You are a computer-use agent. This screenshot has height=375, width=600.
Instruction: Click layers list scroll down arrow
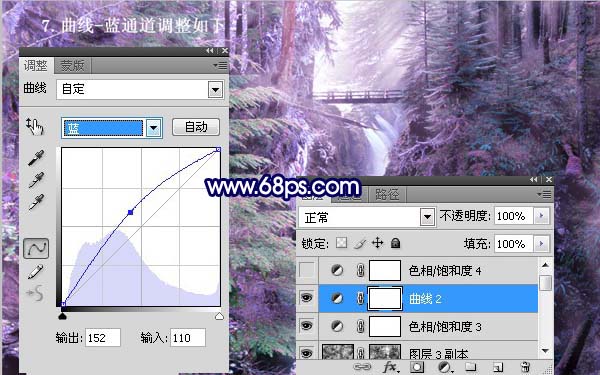pyautogui.click(x=545, y=351)
